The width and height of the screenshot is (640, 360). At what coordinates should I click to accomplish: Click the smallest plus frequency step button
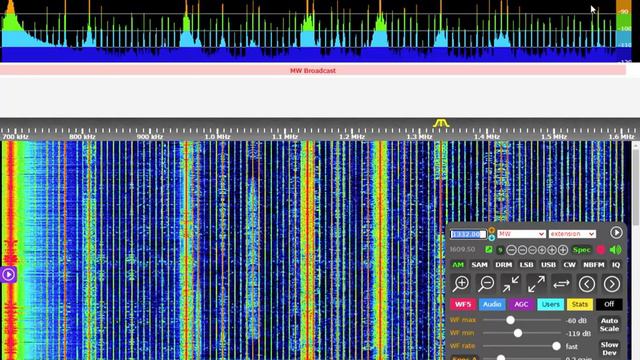[x=542, y=250]
